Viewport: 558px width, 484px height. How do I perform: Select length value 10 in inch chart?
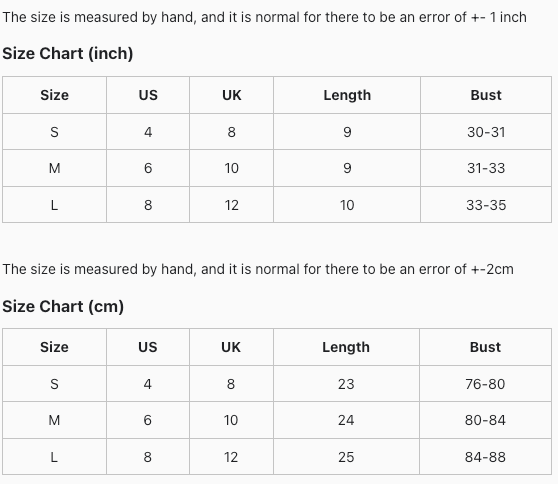point(347,205)
